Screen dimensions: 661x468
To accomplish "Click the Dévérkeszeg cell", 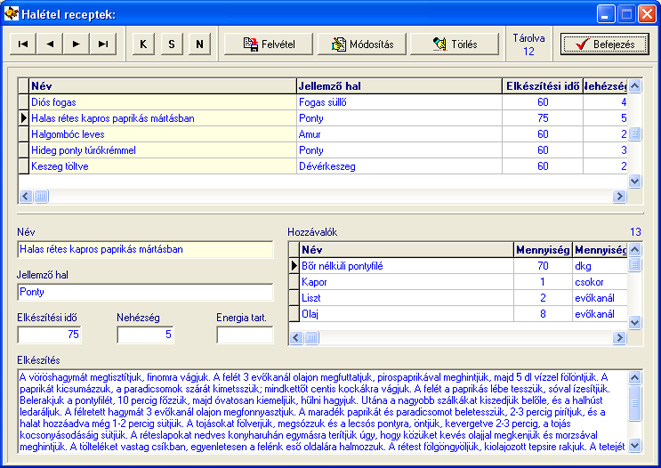I will pyautogui.click(x=399, y=166).
